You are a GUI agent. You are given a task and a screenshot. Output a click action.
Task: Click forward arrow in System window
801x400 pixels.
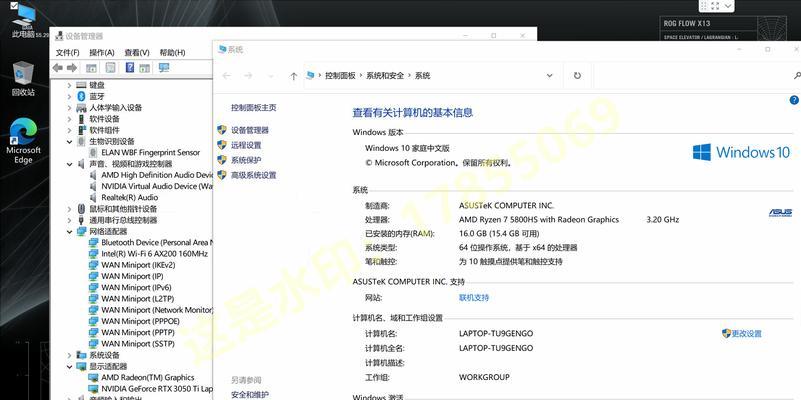[x=248, y=76]
